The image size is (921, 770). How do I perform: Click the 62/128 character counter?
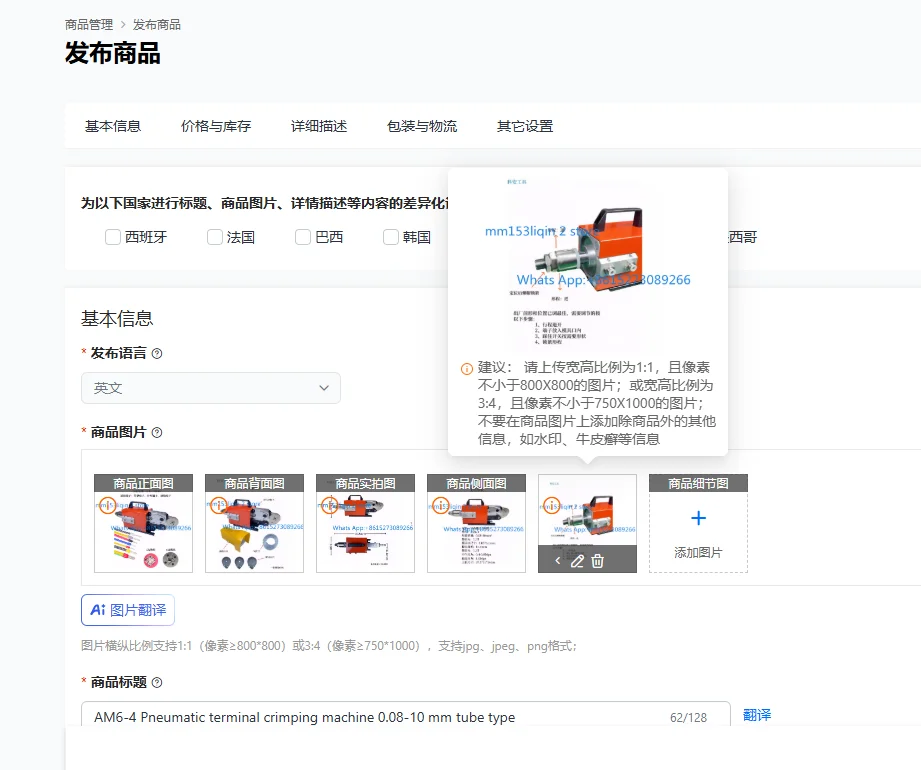[x=688, y=718]
